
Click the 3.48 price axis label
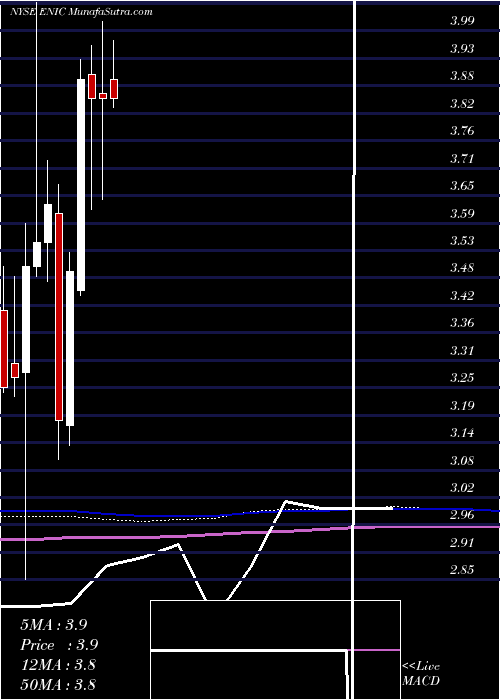(x=462, y=268)
